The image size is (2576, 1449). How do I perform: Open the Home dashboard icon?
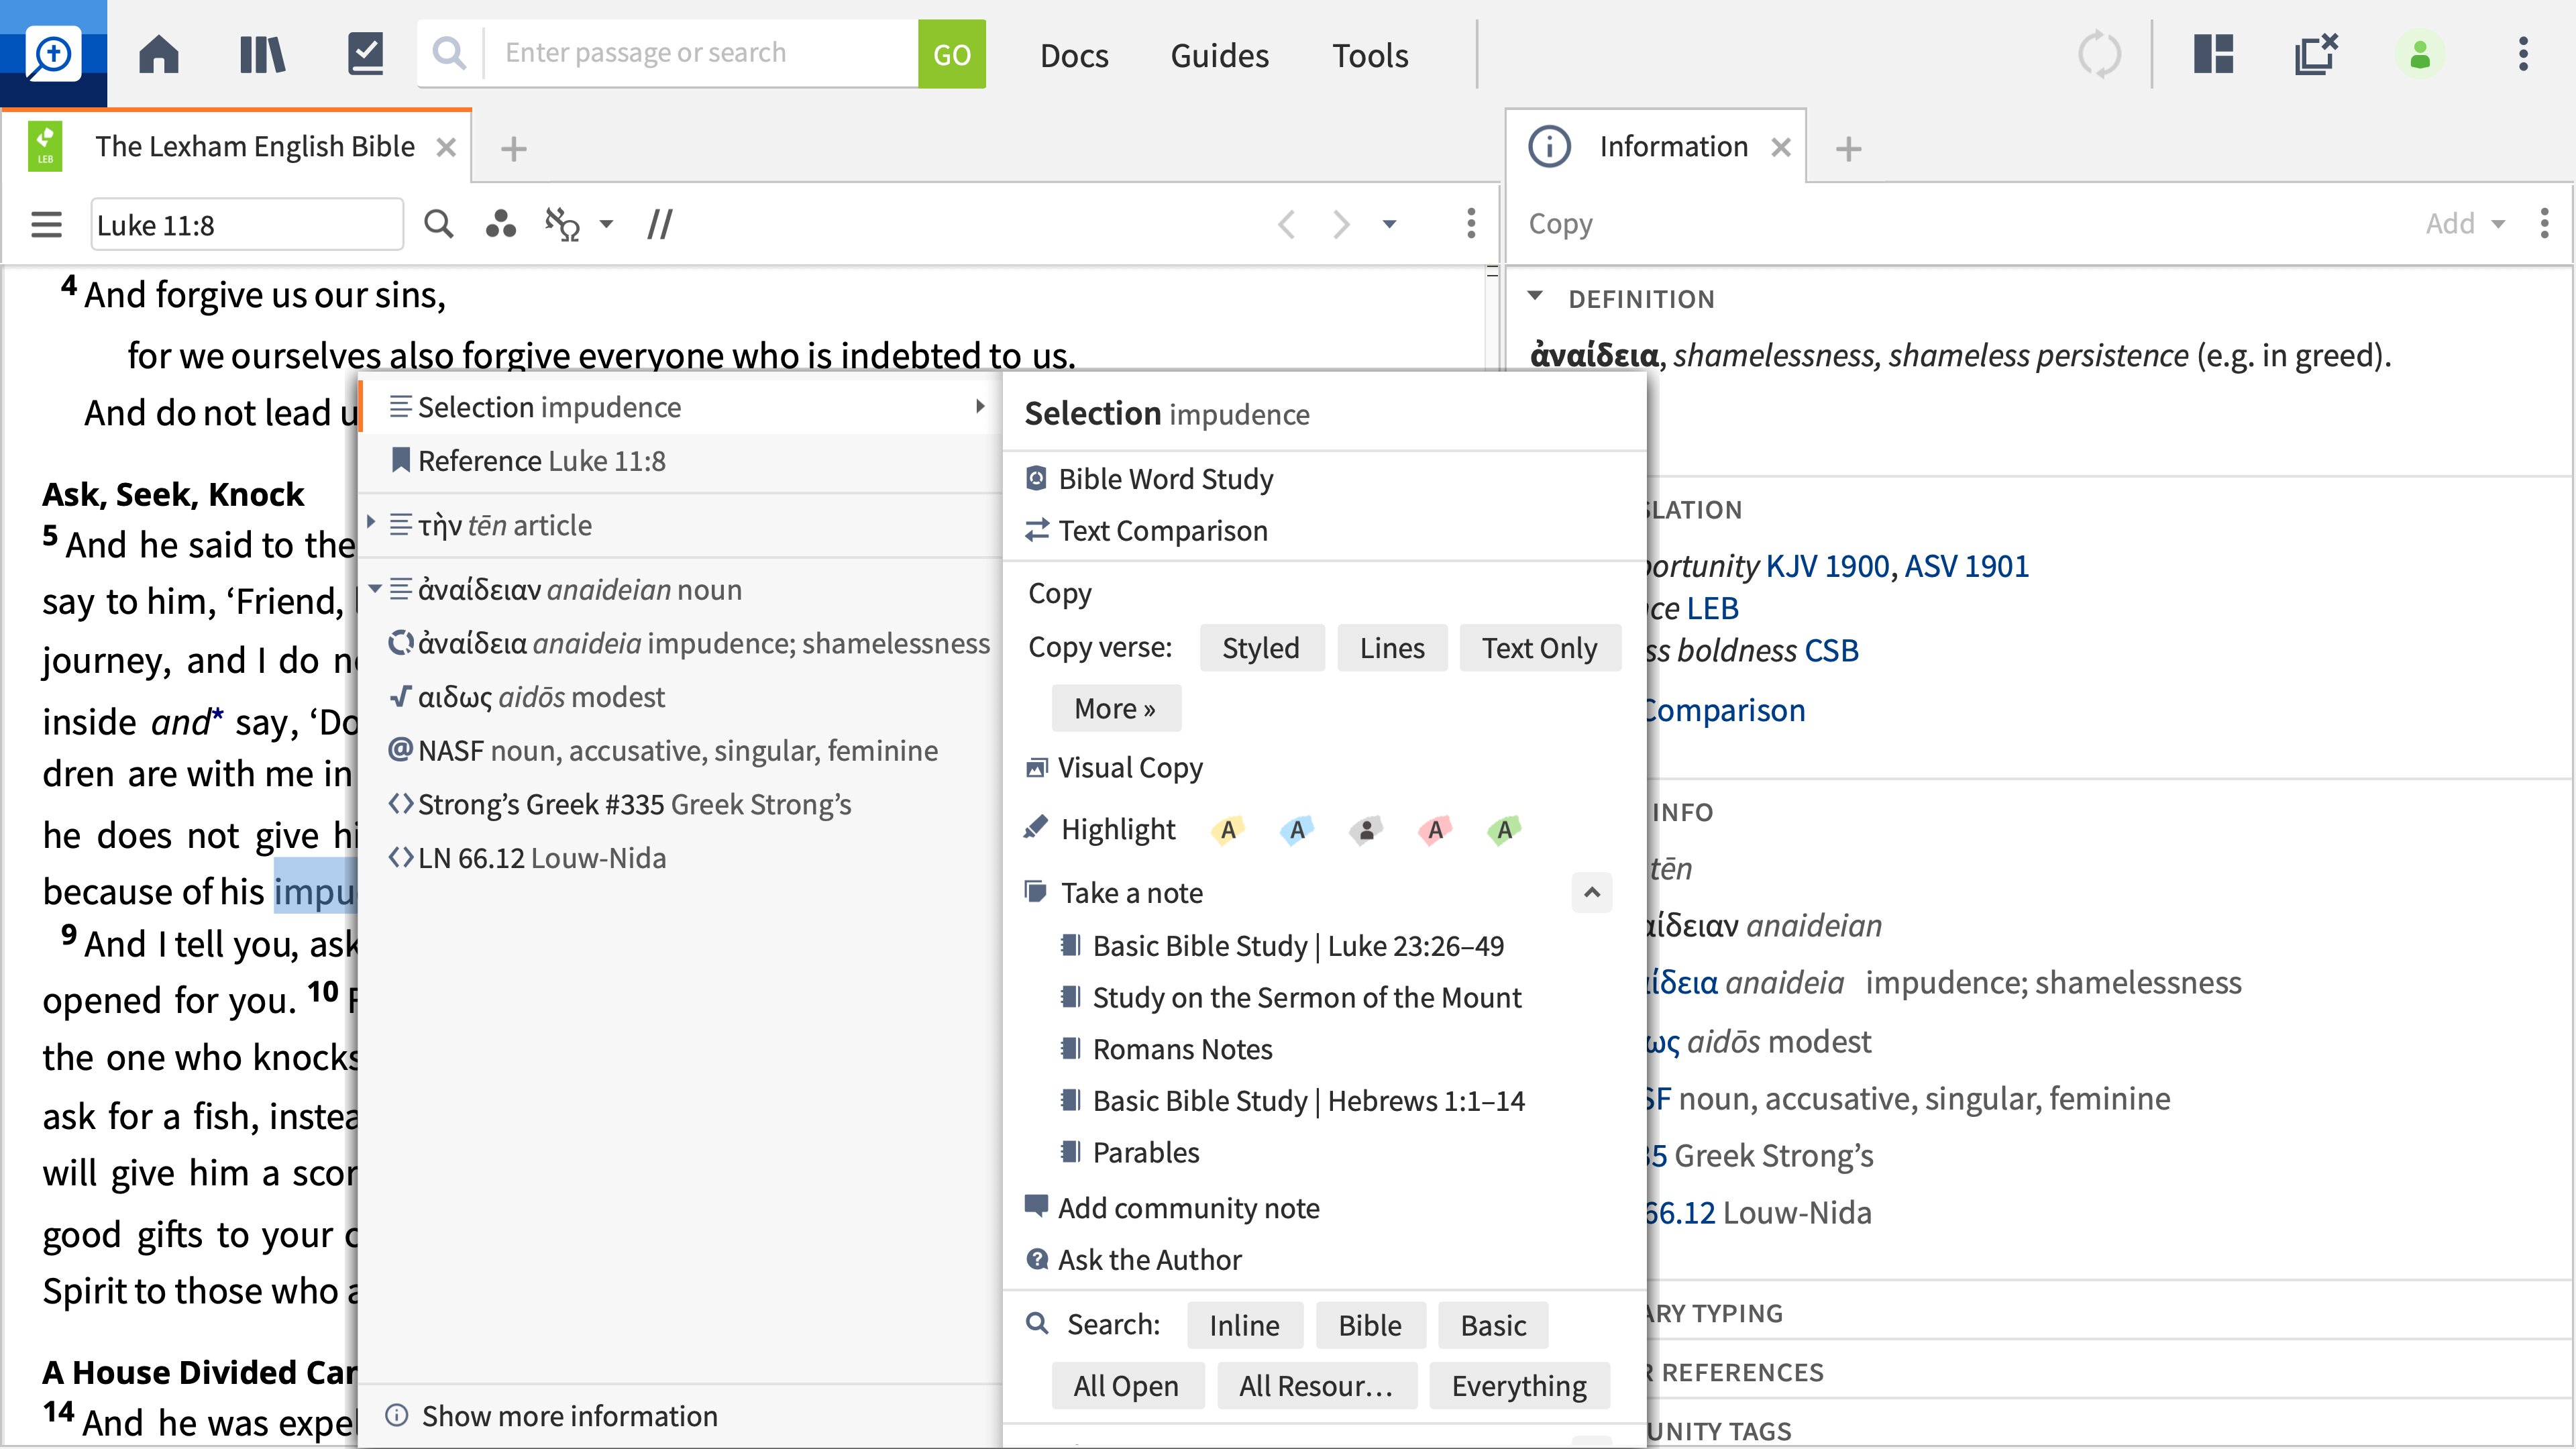pos(158,54)
